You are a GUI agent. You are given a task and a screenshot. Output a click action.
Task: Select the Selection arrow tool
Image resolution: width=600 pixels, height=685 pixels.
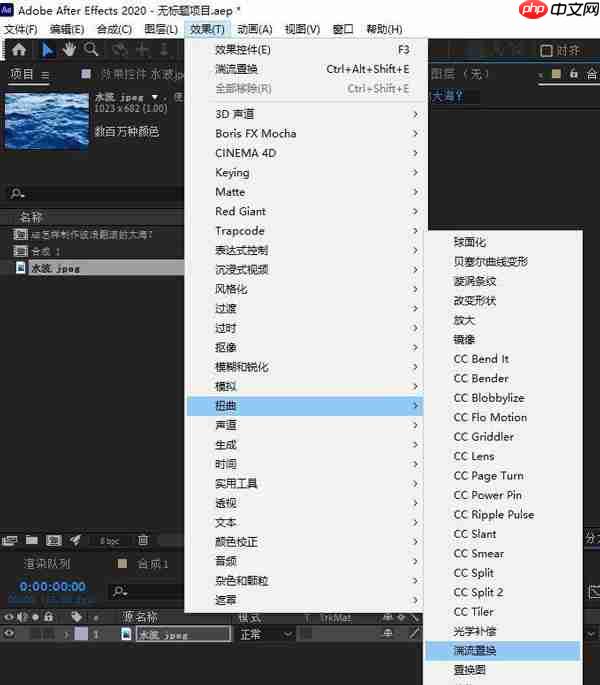pyautogui.click(x=47, y=50)
